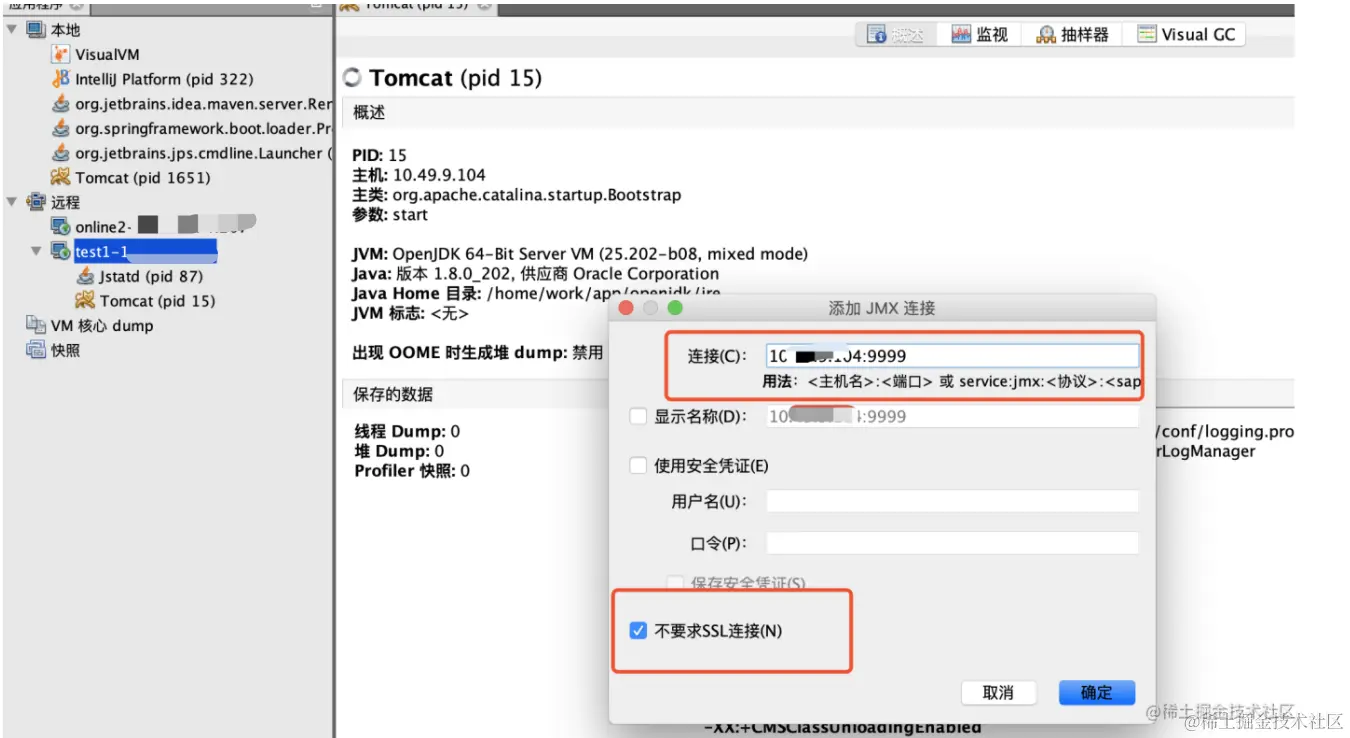Switch to the 监视 tab

979,35
